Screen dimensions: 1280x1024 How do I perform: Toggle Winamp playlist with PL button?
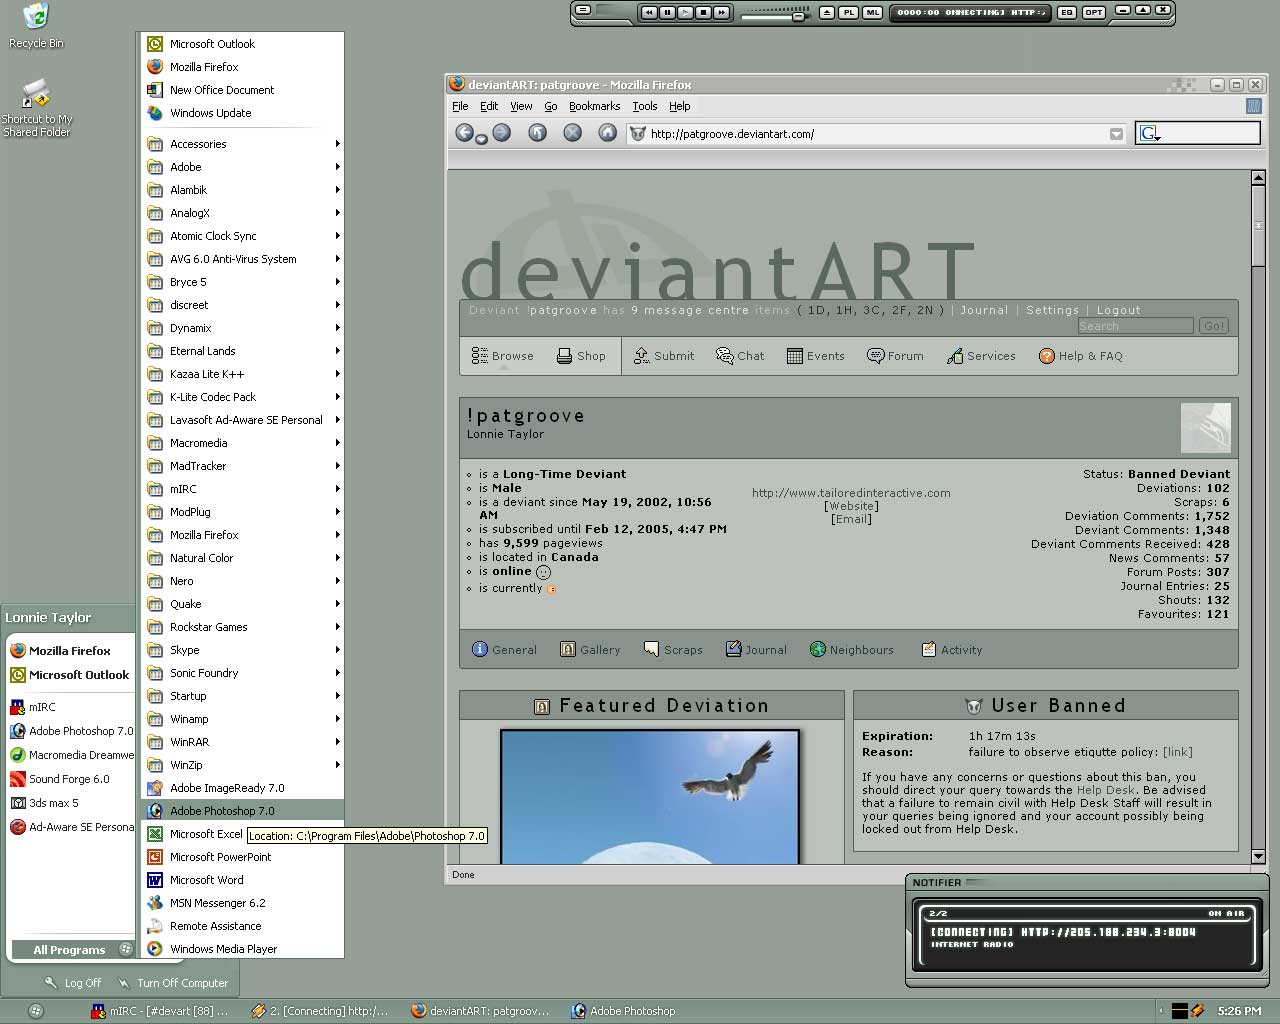pyautogui.click(x=849, y=12)
